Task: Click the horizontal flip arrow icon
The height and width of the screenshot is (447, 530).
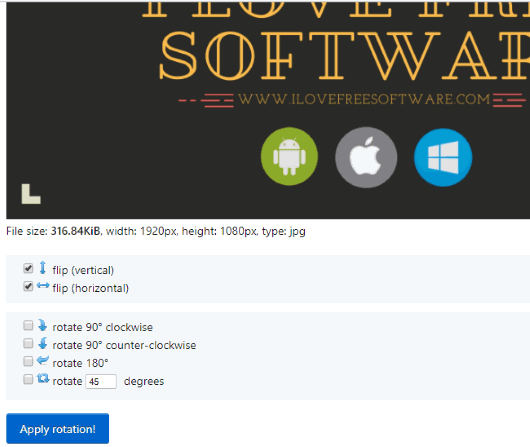Action: coord(43,286)
